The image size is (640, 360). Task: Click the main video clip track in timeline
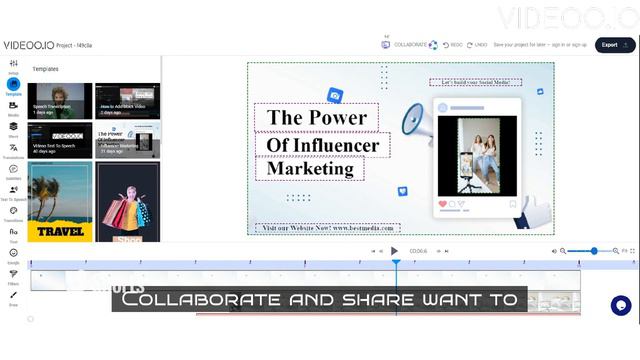click(x=305, y=280)
